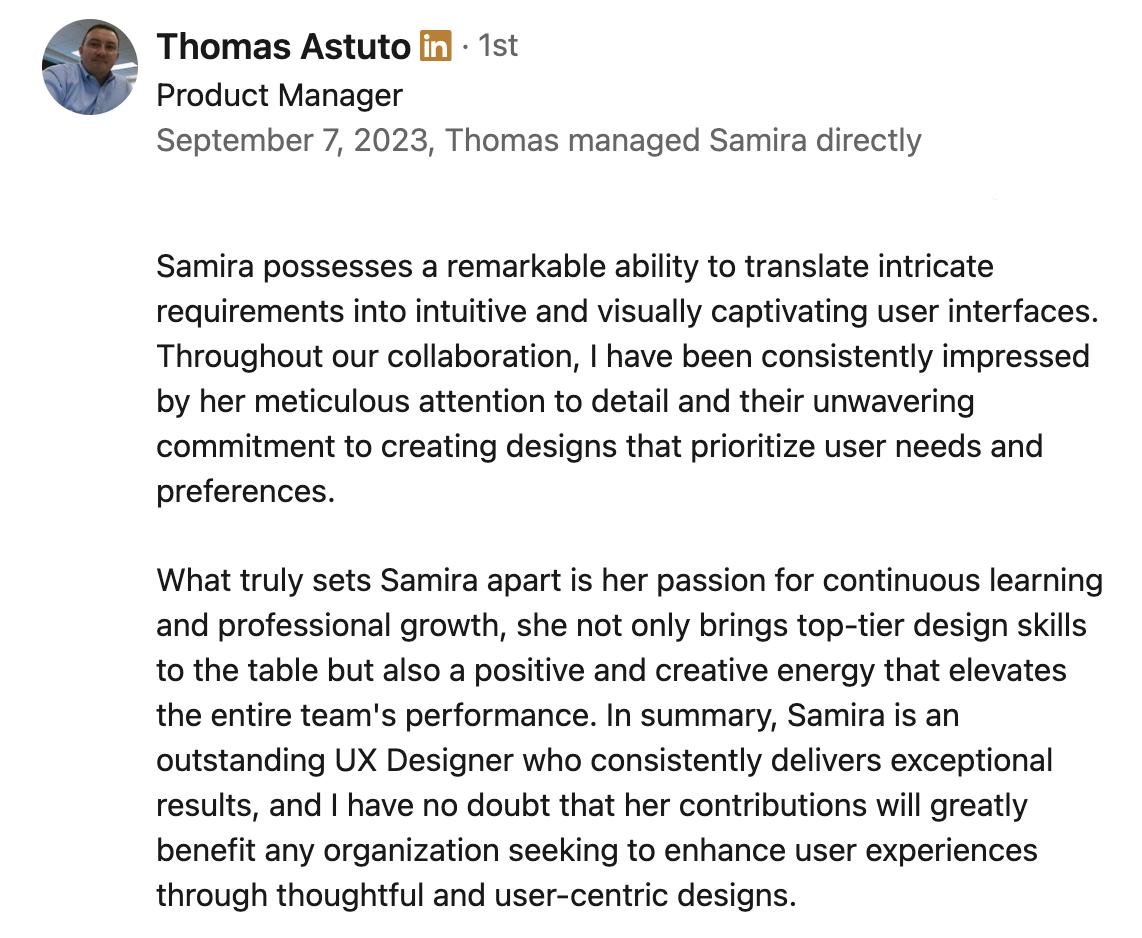Image resolution: width=1142 pixels, height=938 pixels.
Task: Select the 1st degree connection label
Action: coord(497,46)
